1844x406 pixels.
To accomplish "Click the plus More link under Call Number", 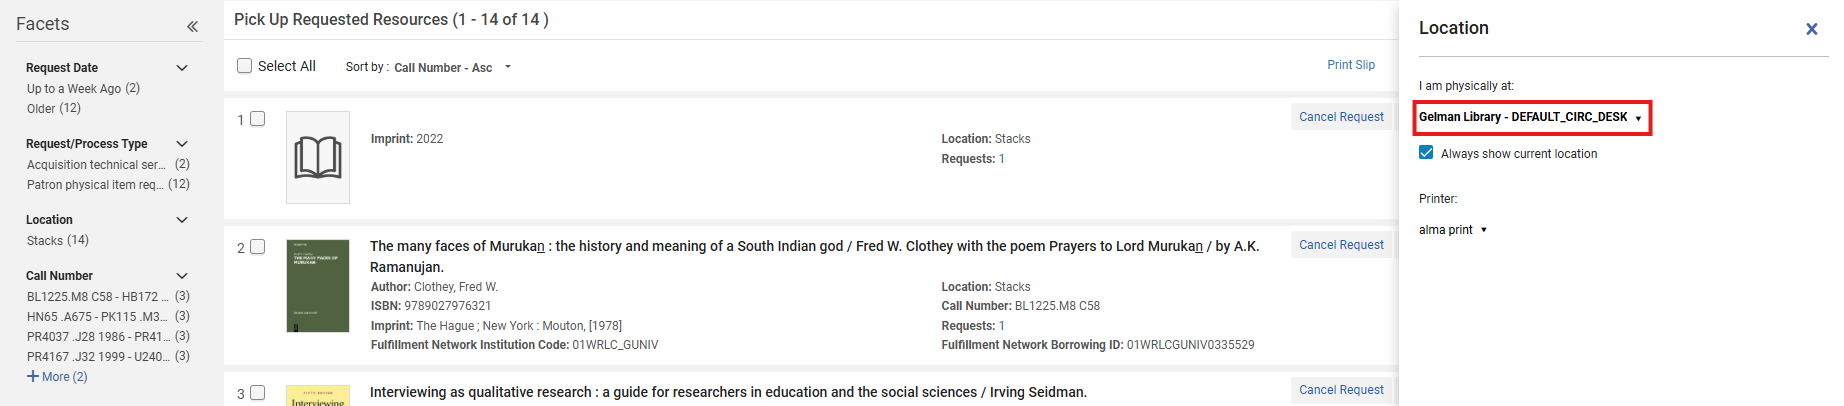I will (58, 377).
